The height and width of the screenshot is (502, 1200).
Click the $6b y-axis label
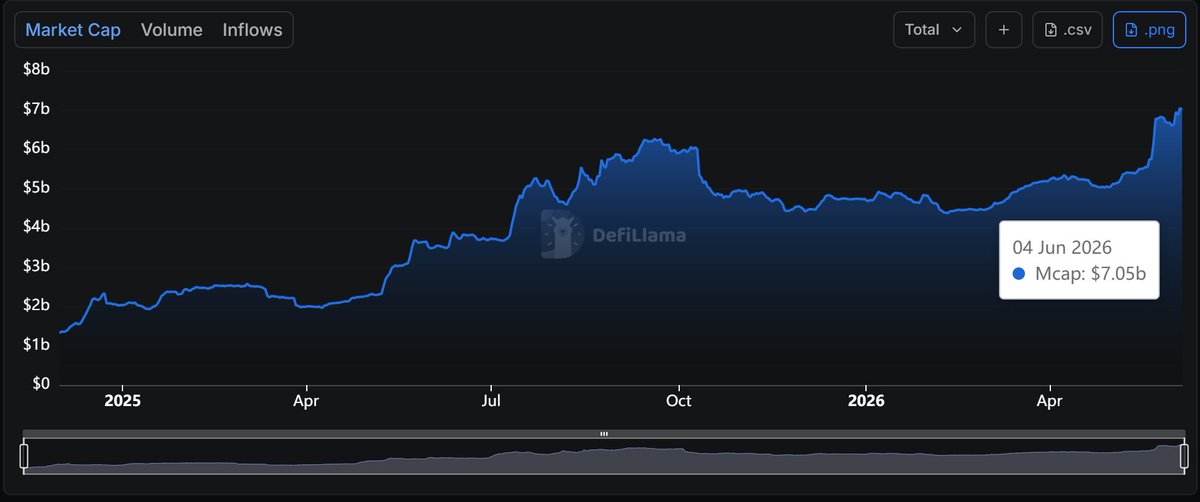click(x=37, y=148)
